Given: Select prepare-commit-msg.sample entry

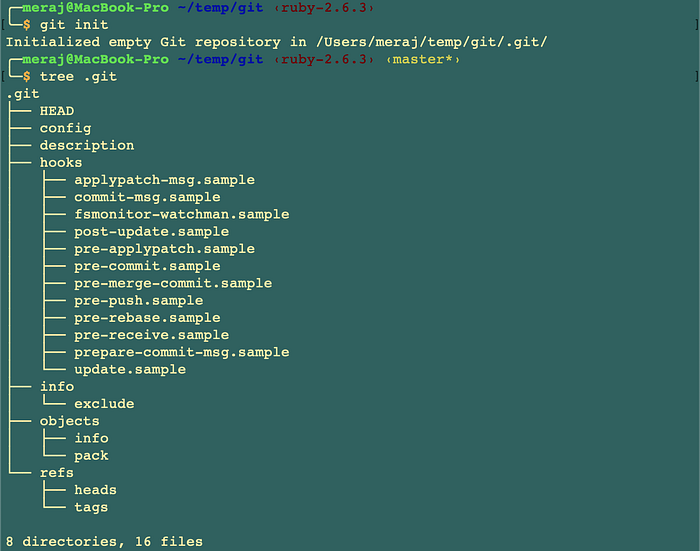Looking at the screenshot, I should [x=182, y=352].
